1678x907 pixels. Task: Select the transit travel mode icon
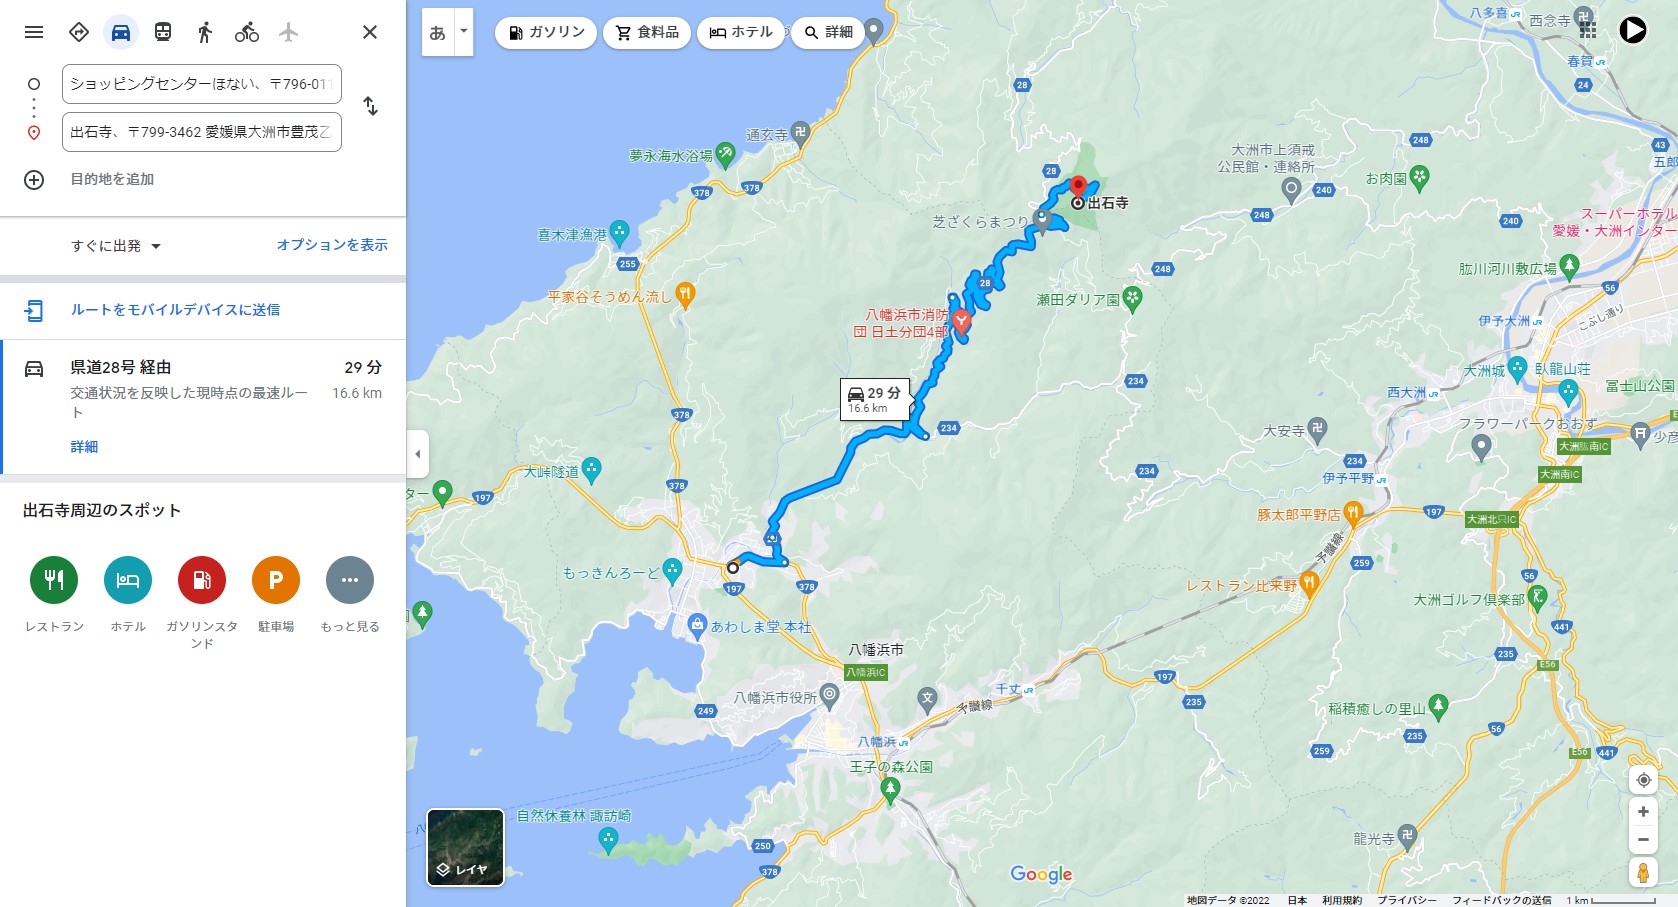(x=163, y=32)
